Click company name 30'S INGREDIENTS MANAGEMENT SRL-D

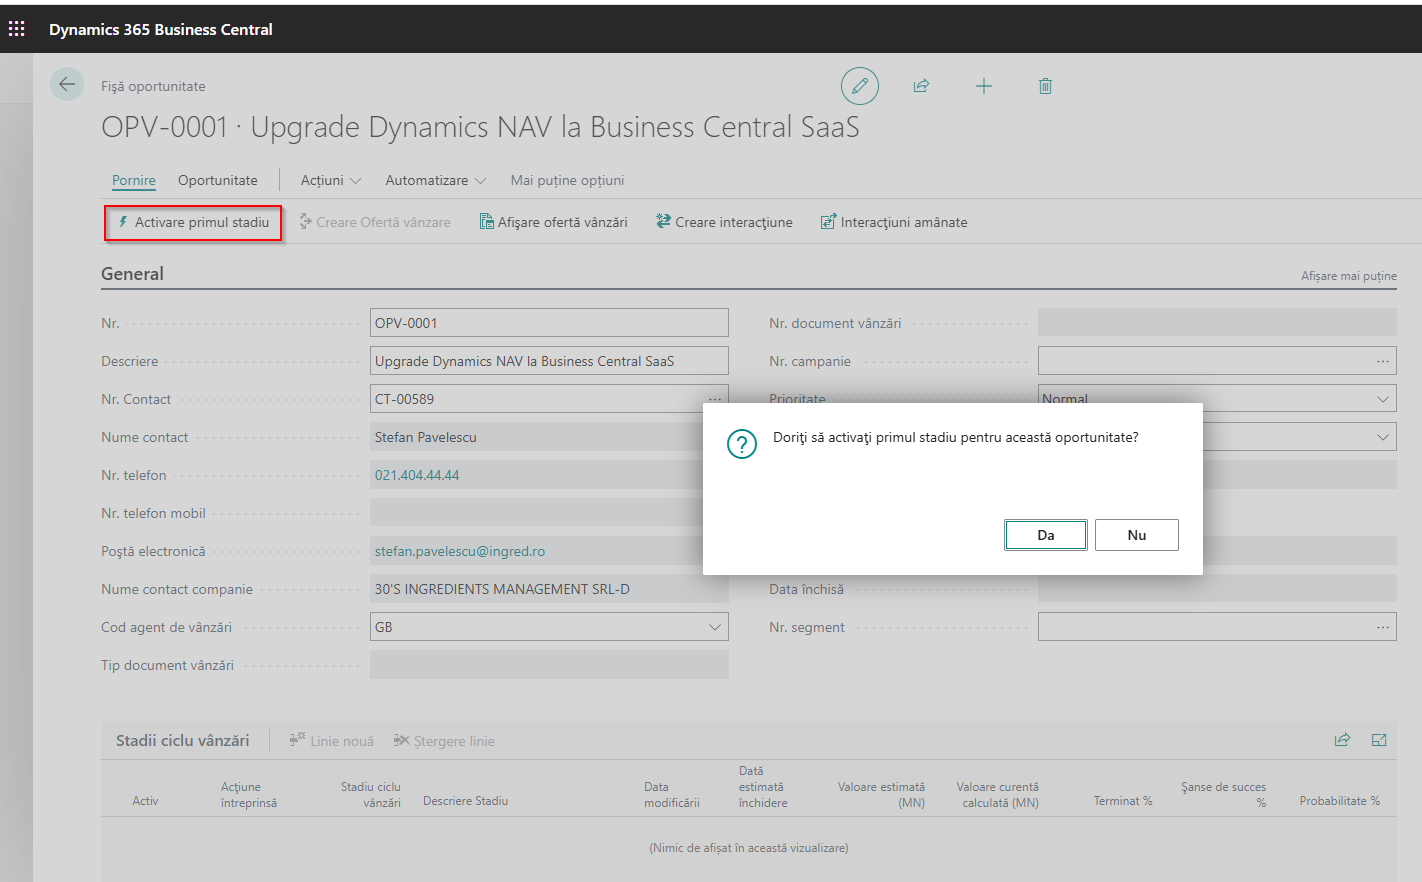[x=502, y=589]
